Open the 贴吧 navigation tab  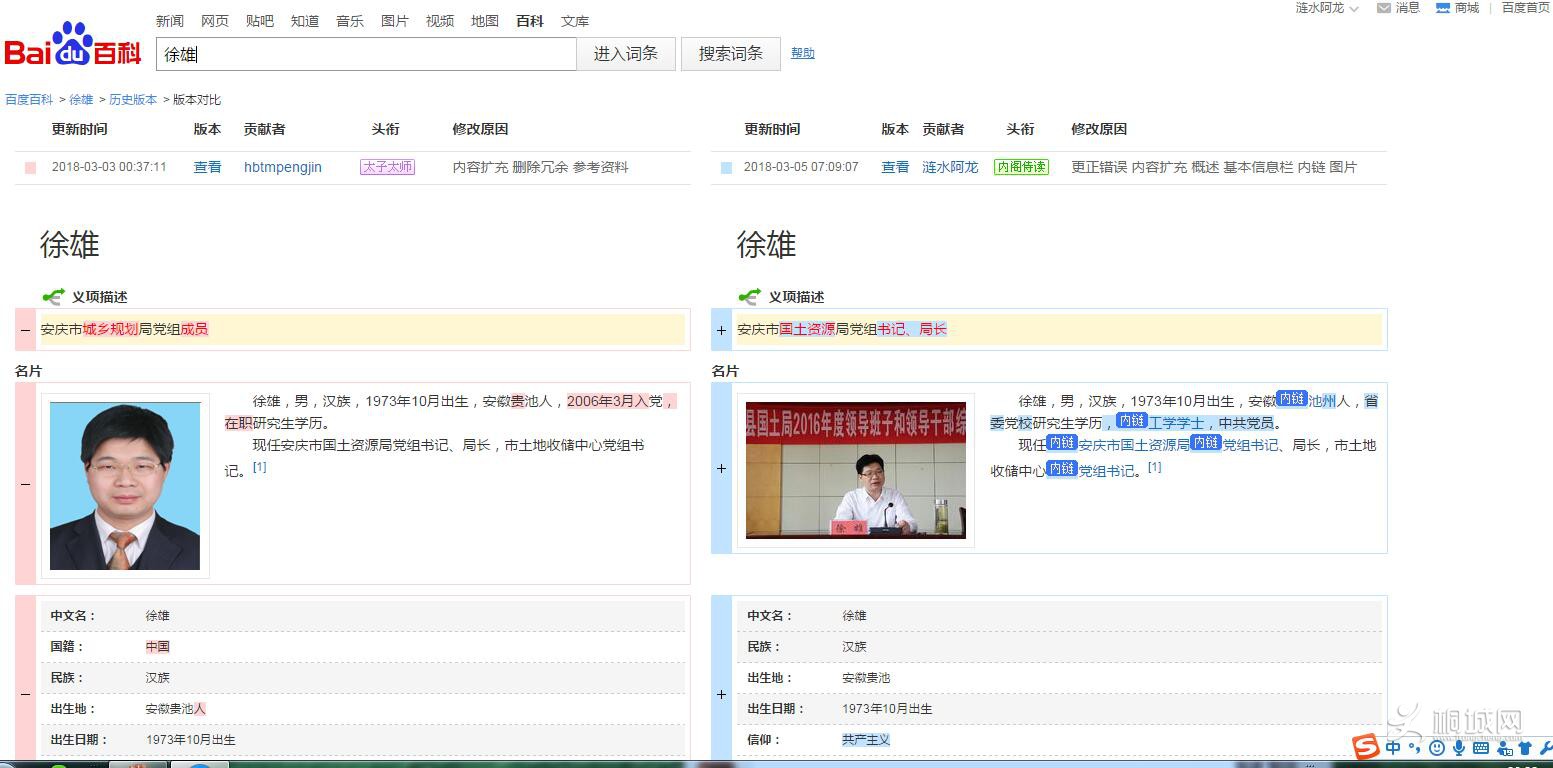(x=260, y=21)
